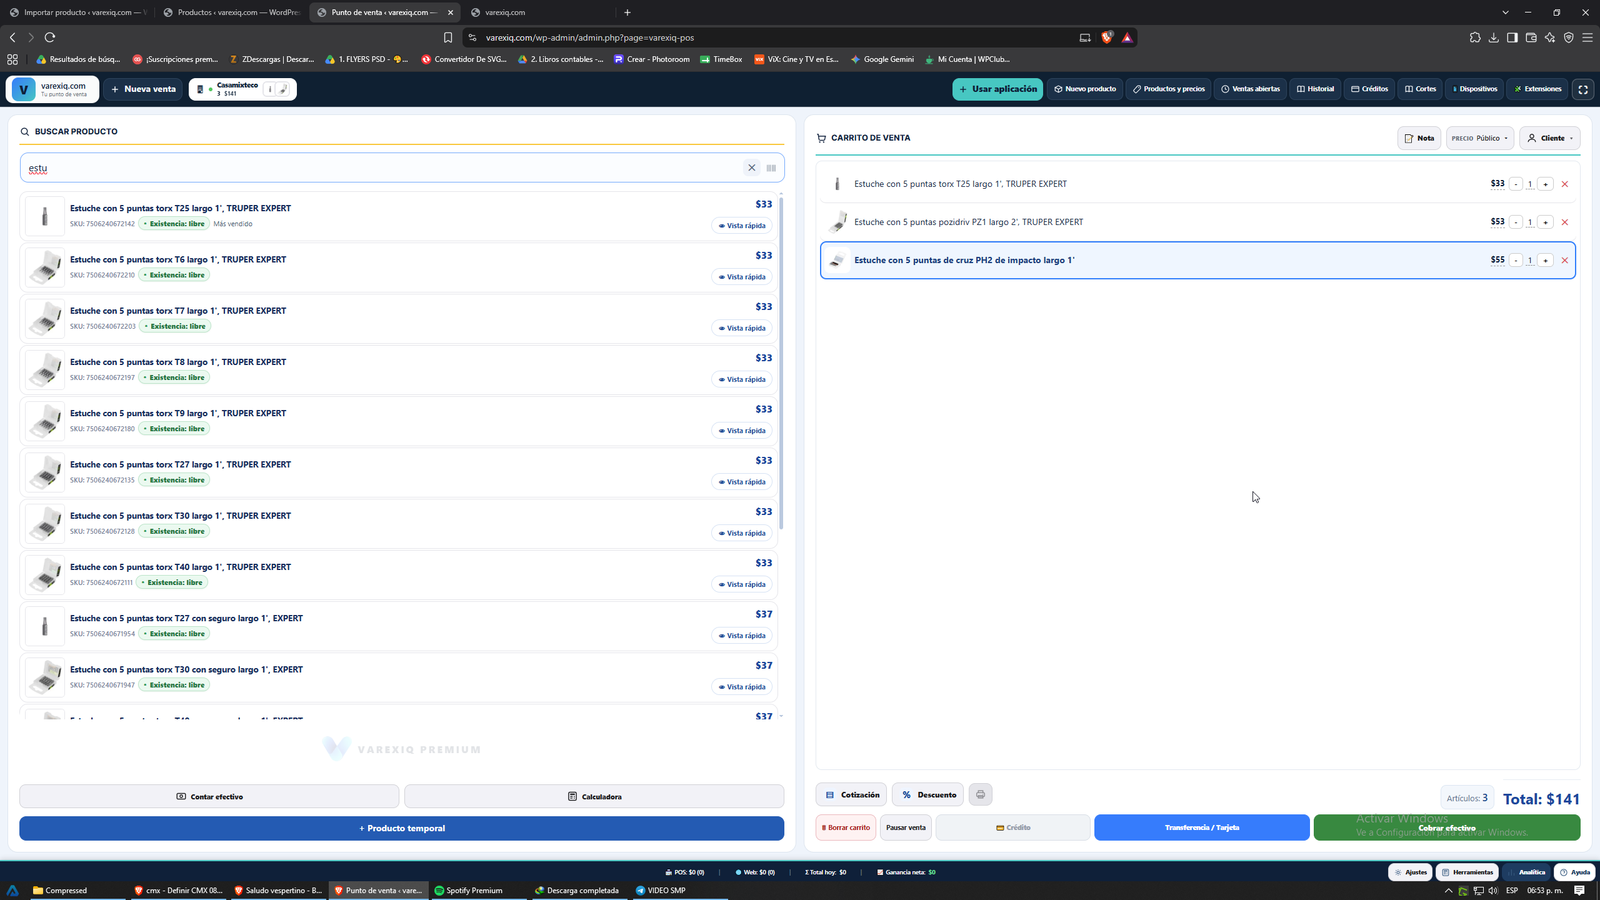Click the edit icon on Casamixteco sale tab
Viewport: 1600px width, 900px height.
(283, 89)
